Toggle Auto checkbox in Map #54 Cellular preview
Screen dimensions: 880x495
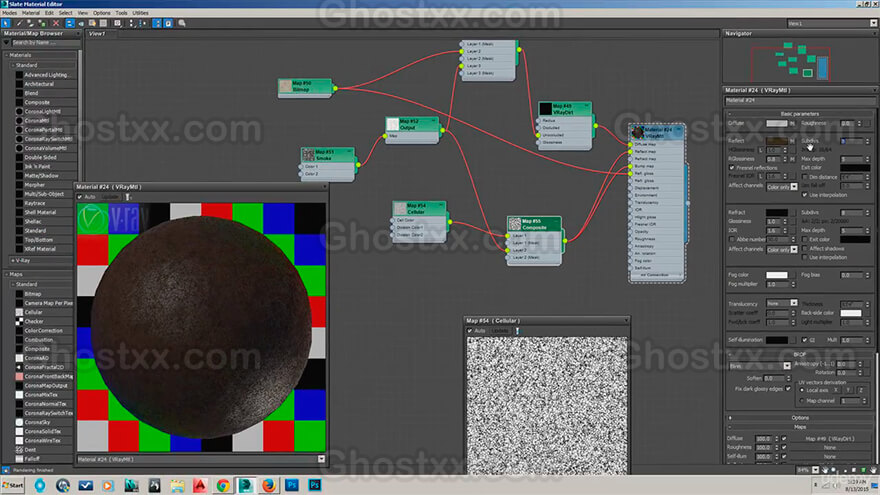point(470,331)
